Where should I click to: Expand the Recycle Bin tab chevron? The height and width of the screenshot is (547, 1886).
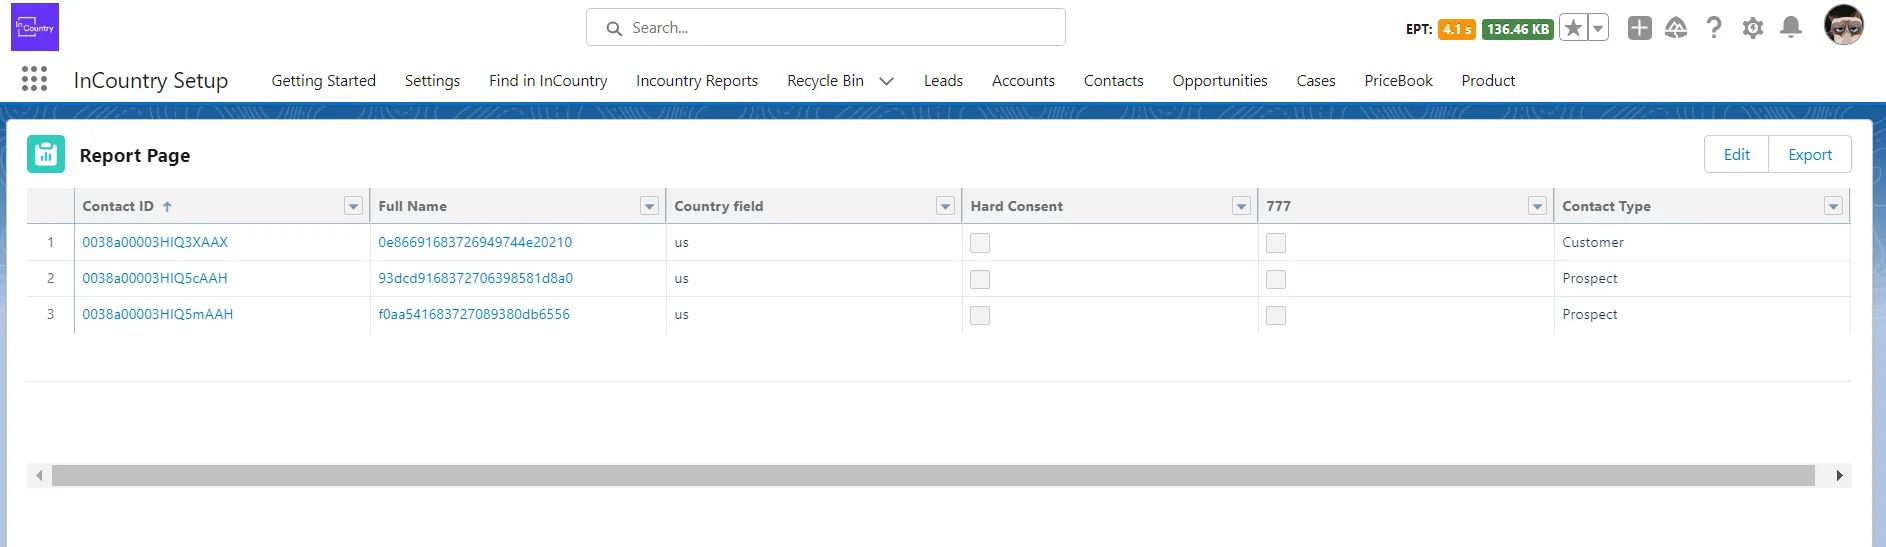coord(886,81)
